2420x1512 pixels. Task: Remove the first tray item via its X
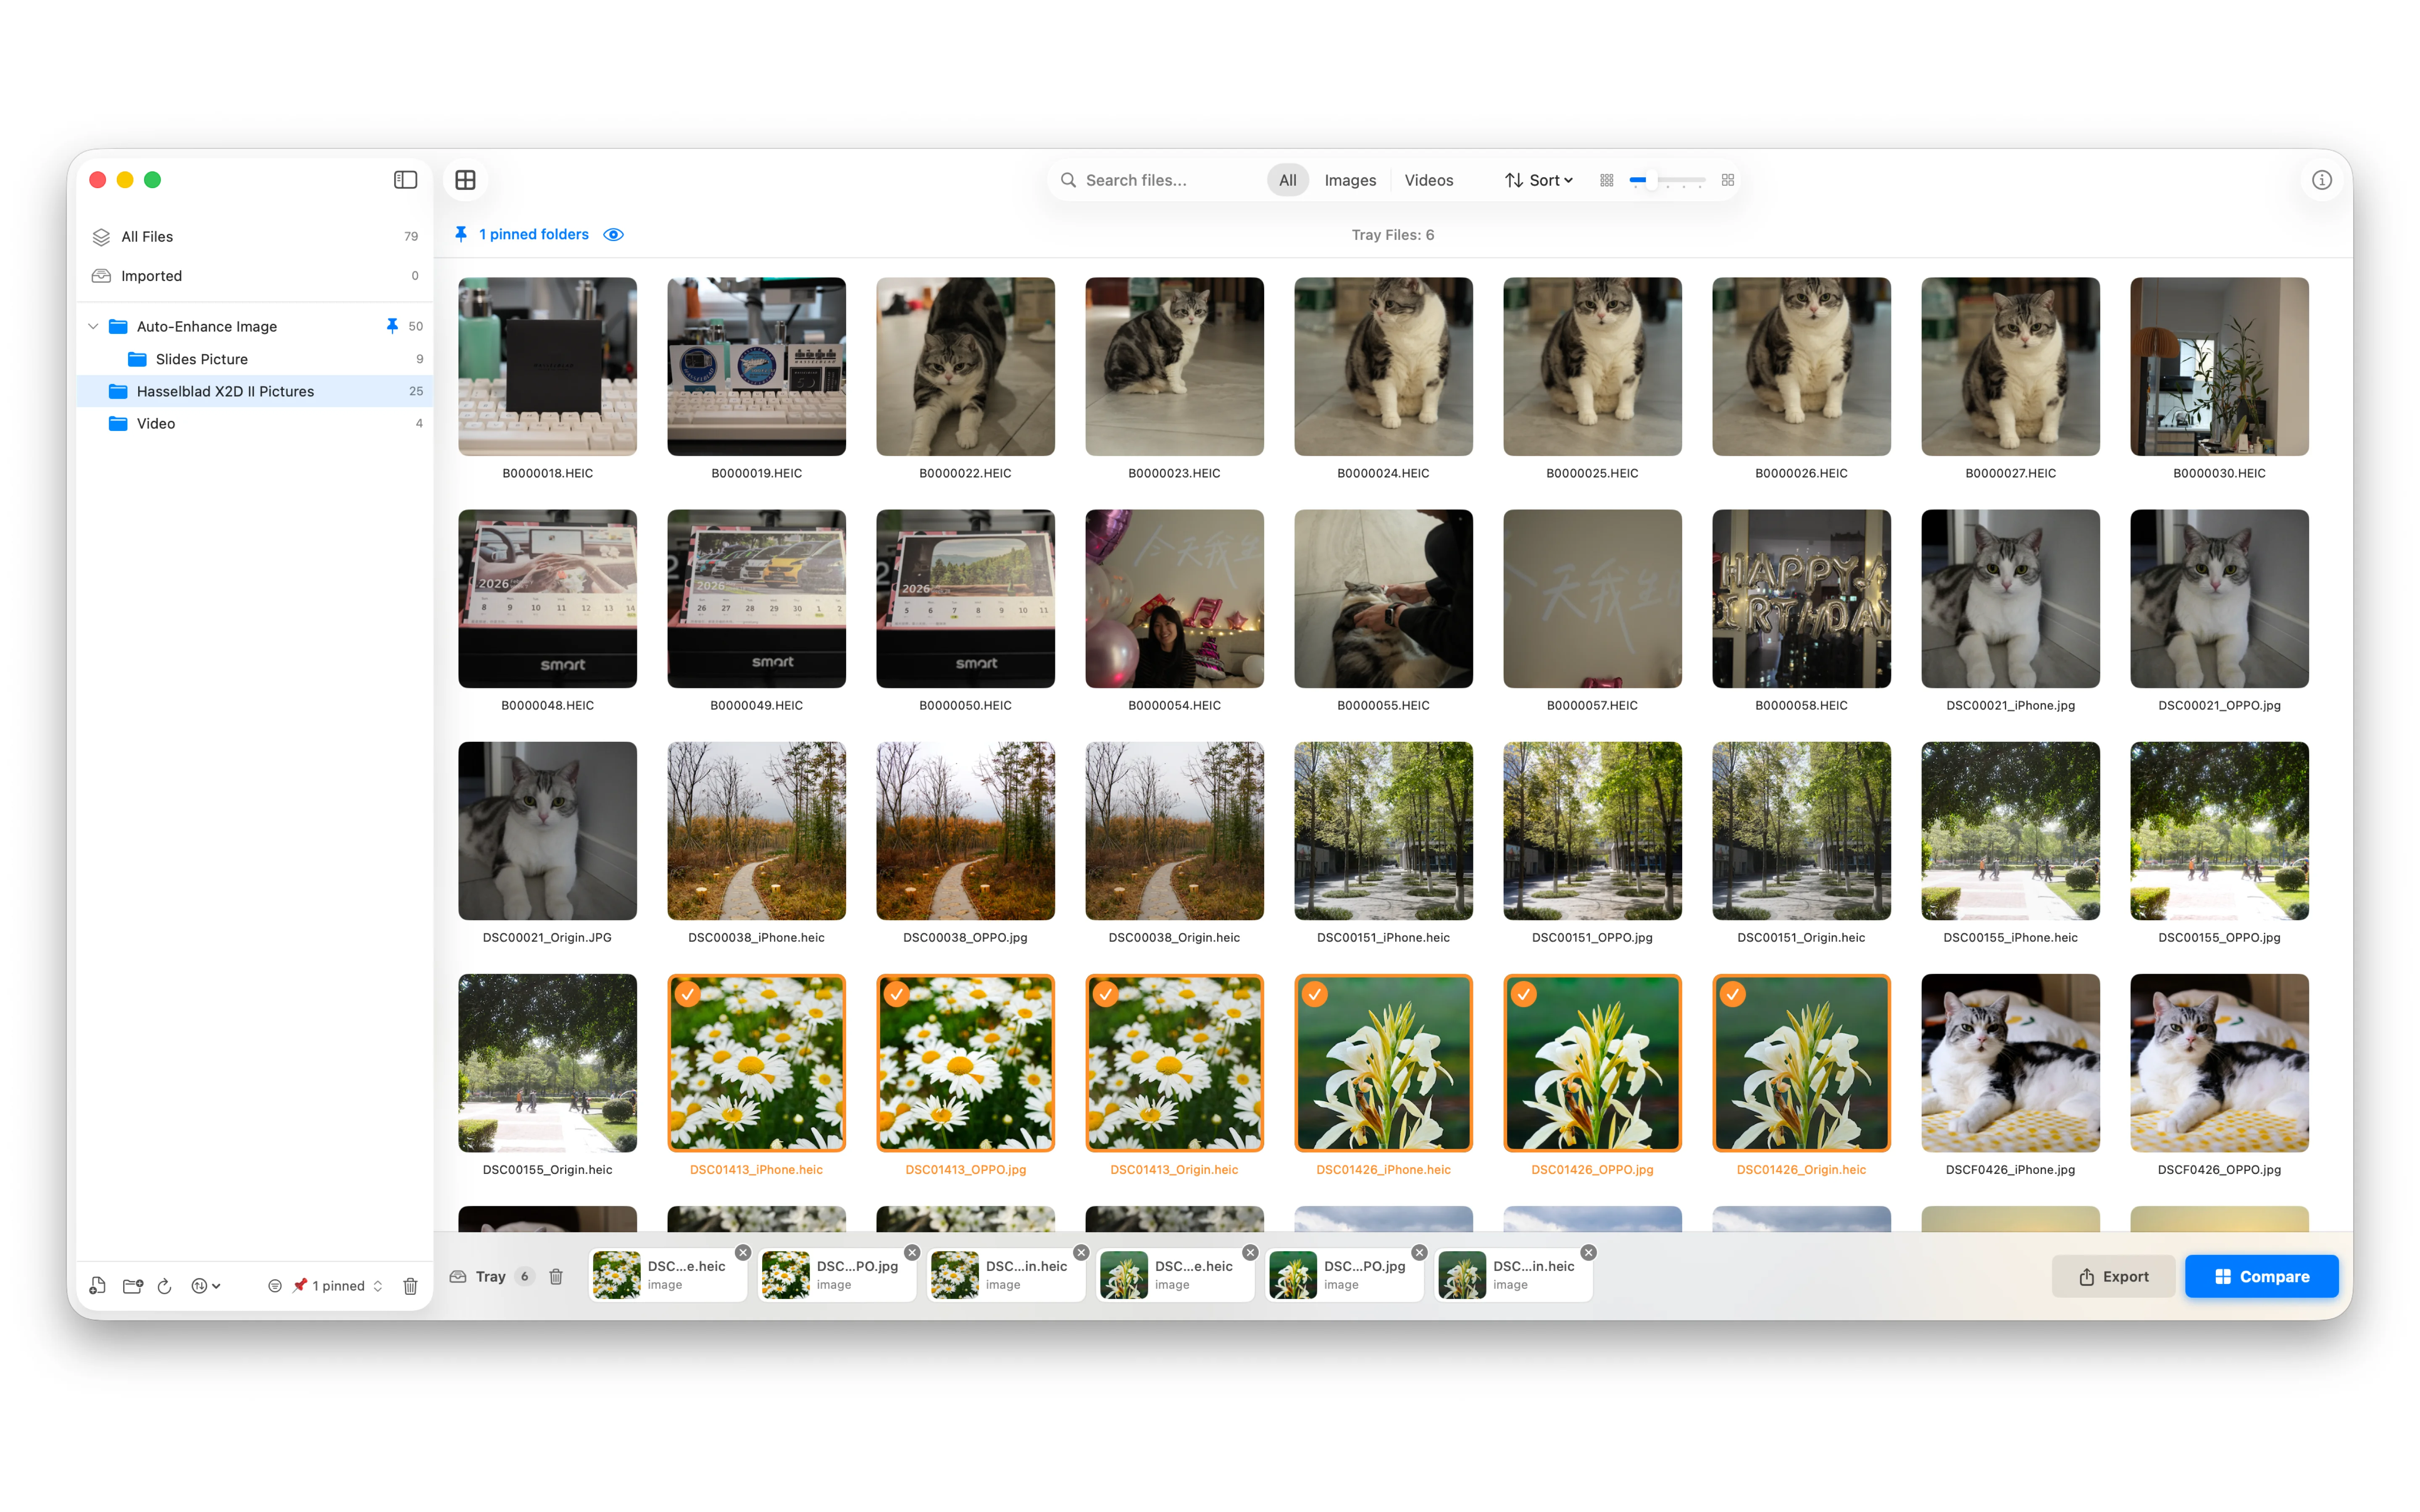742,1252
